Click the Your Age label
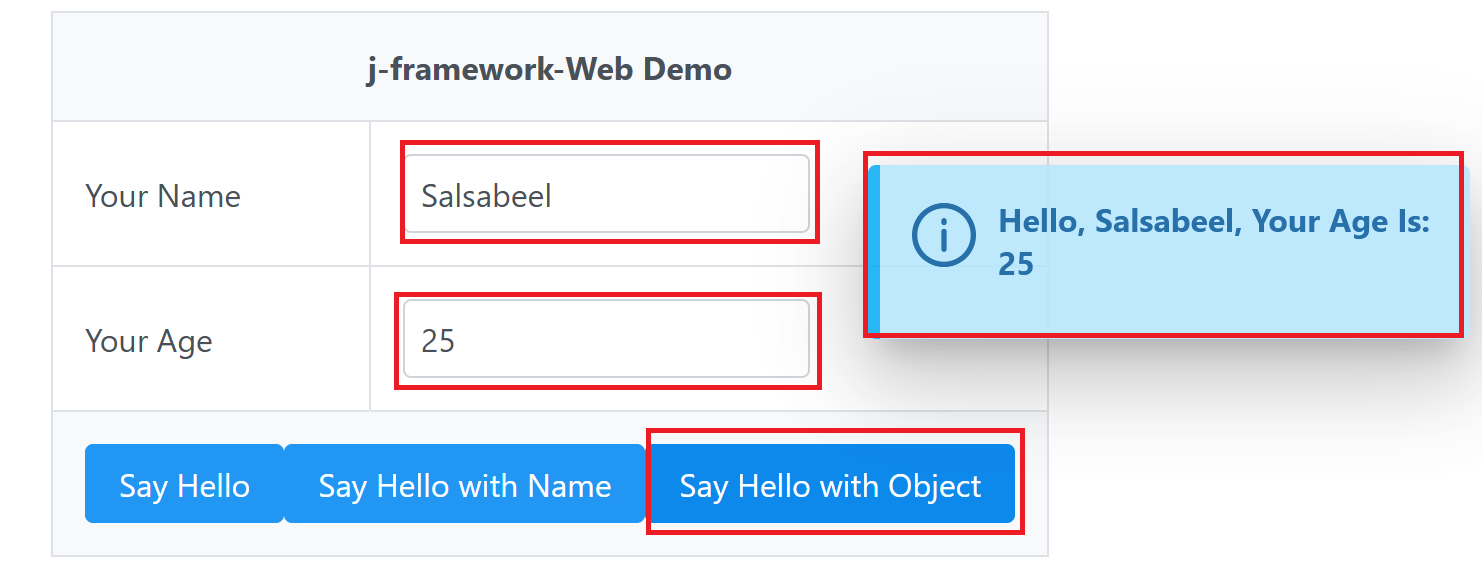 [x=149, y=341]
